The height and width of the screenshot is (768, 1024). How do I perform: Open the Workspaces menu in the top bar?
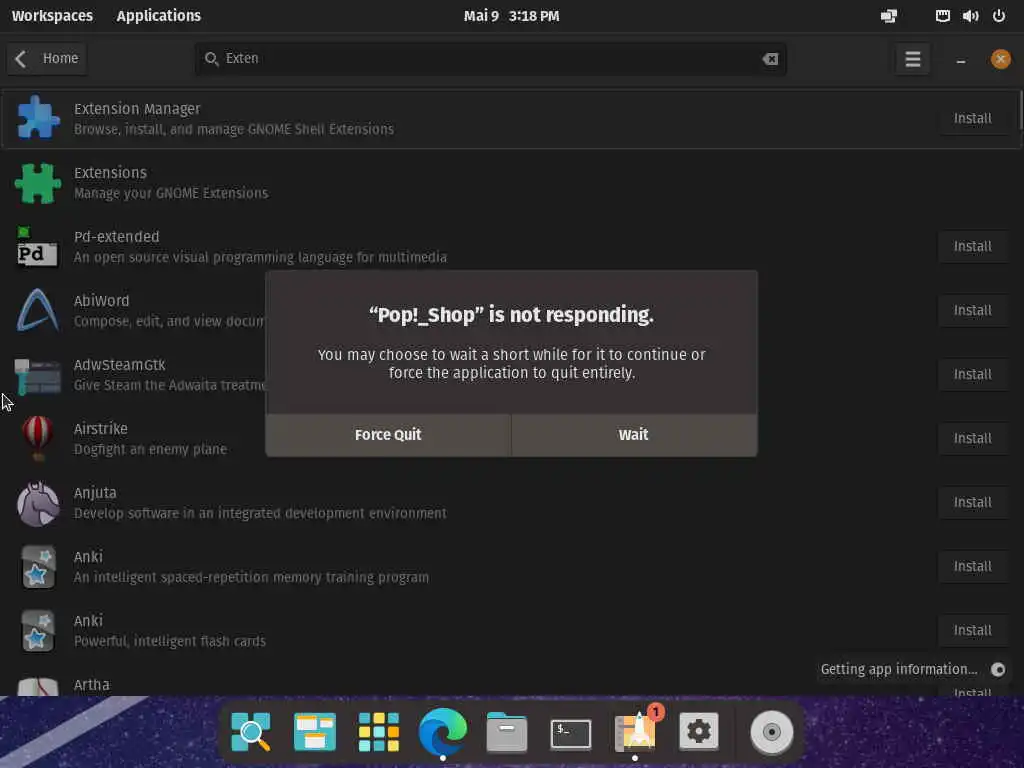tap(52, 16)
